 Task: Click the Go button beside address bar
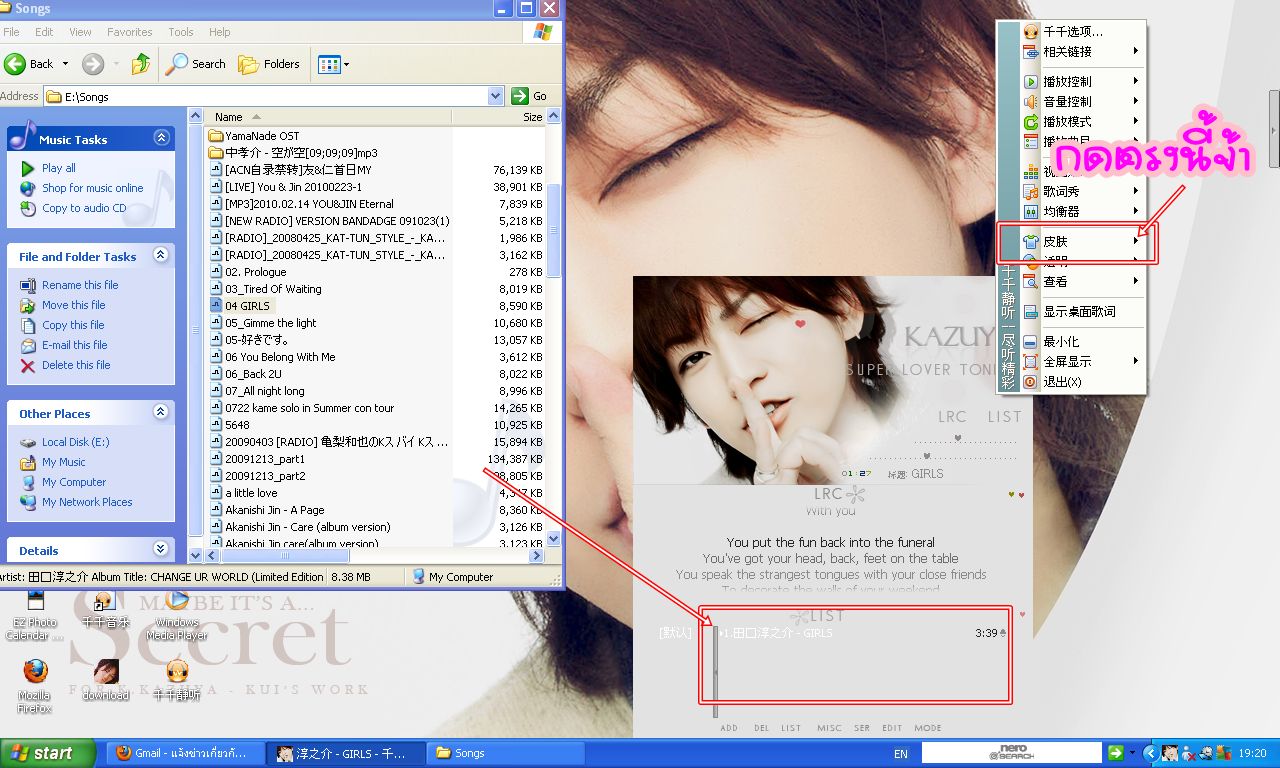(x=530, y=96)
